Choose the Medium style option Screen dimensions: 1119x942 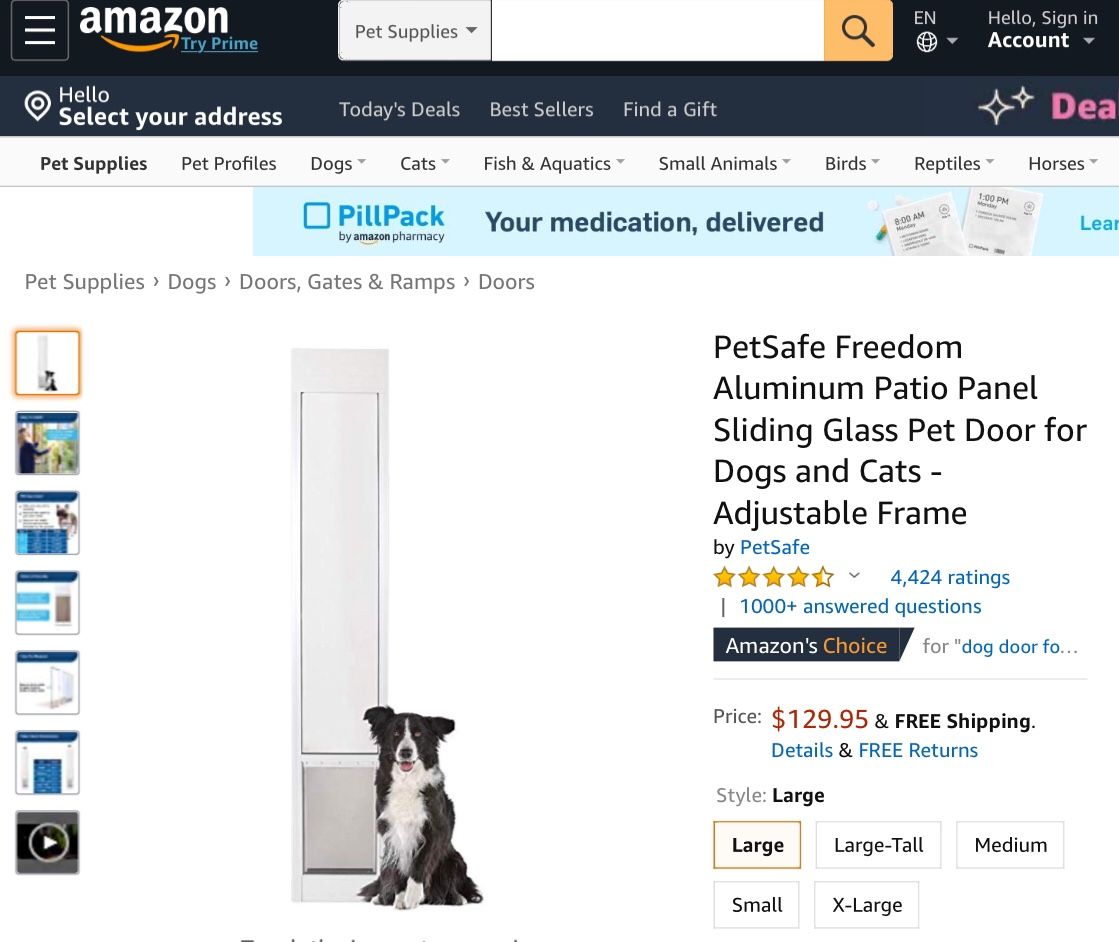point(1010,845)
